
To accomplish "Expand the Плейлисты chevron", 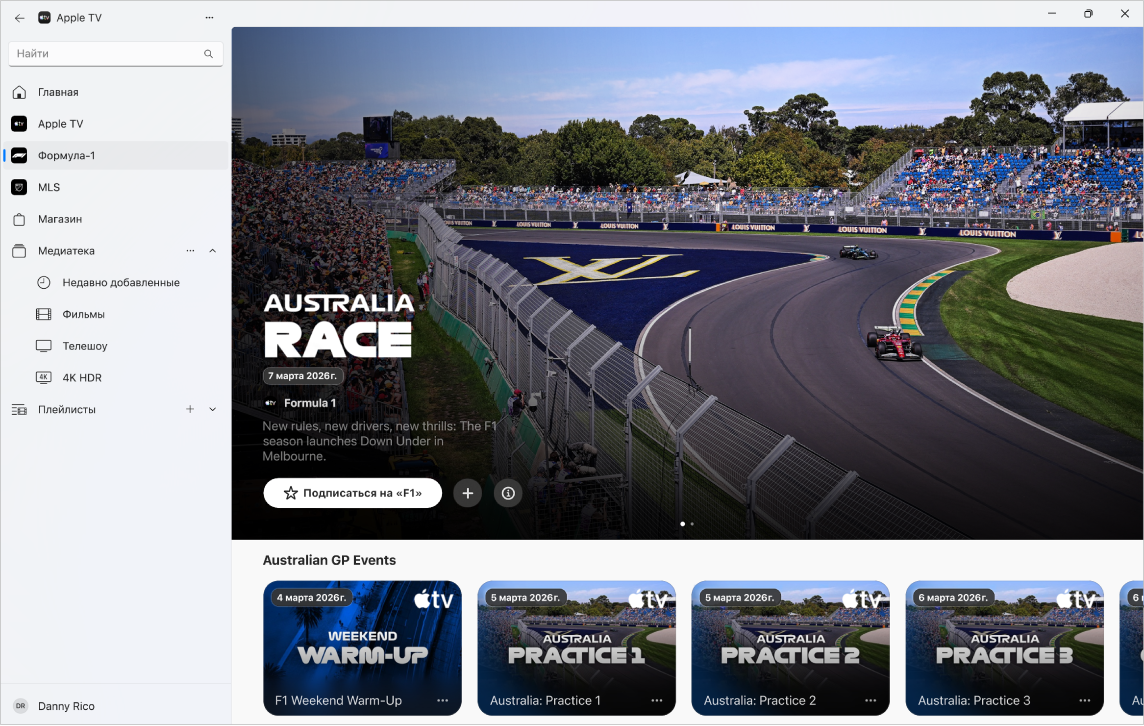I will coord(212,409).
